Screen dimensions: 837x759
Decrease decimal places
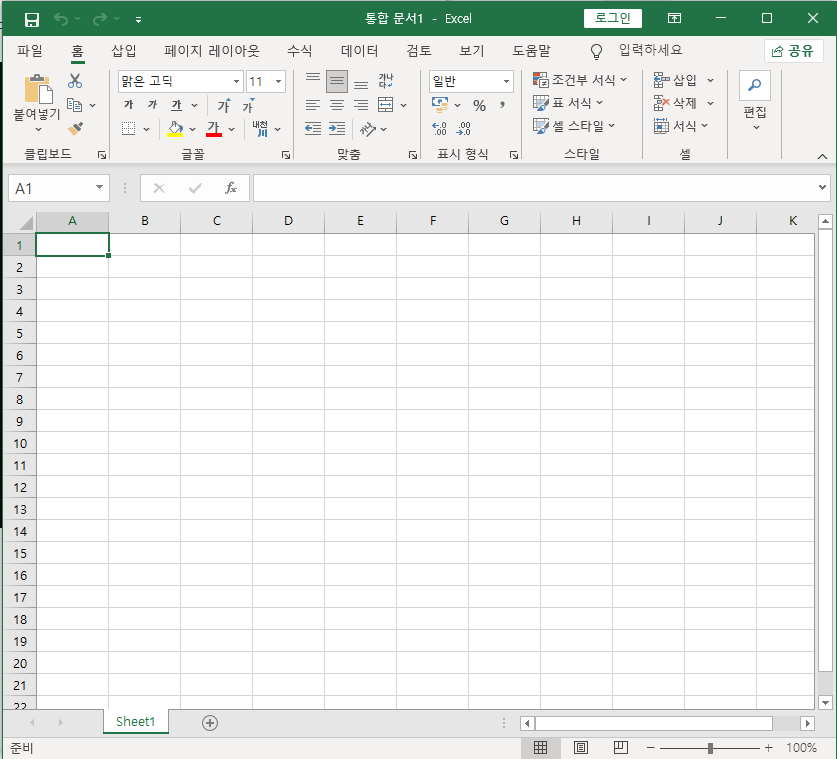tap(463, 129)
